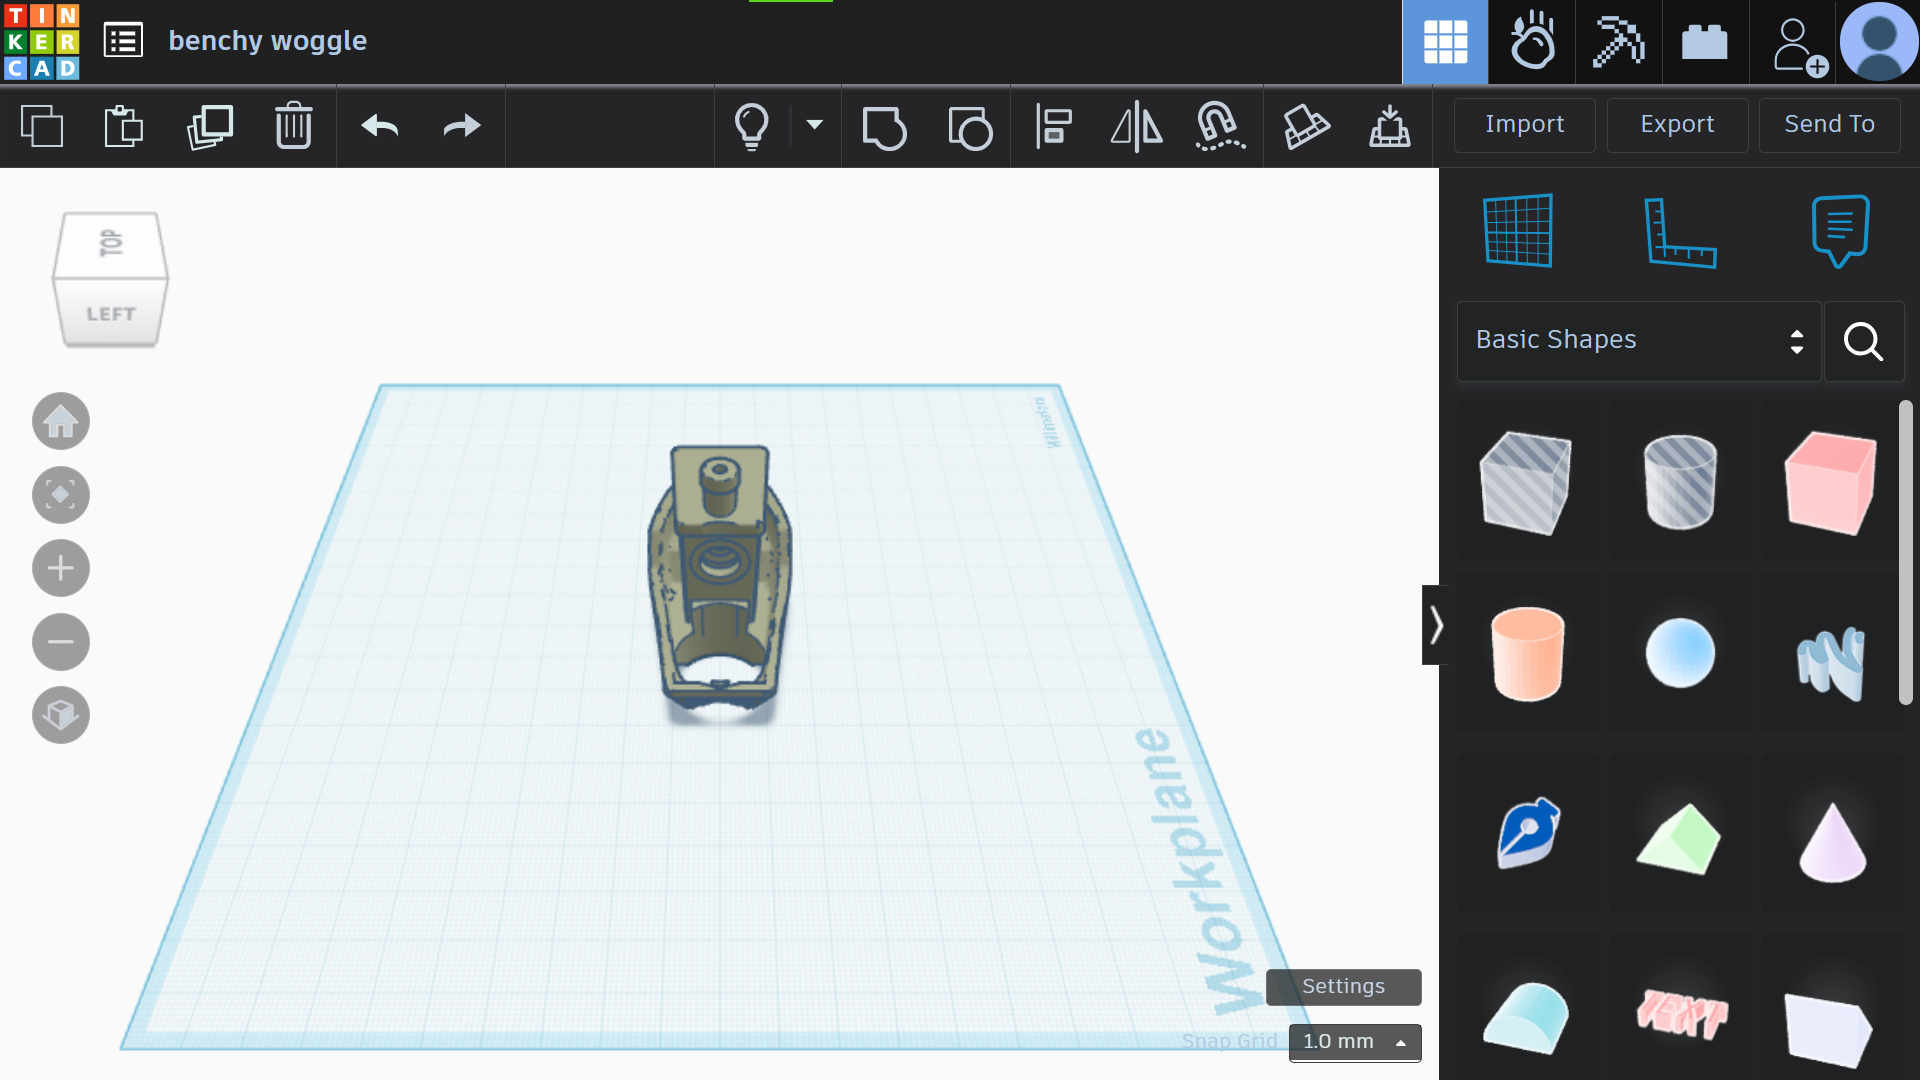Click the Group shapes icon
The width and height of the screenshot is (1920, 1080).
[x=884, y=127]
